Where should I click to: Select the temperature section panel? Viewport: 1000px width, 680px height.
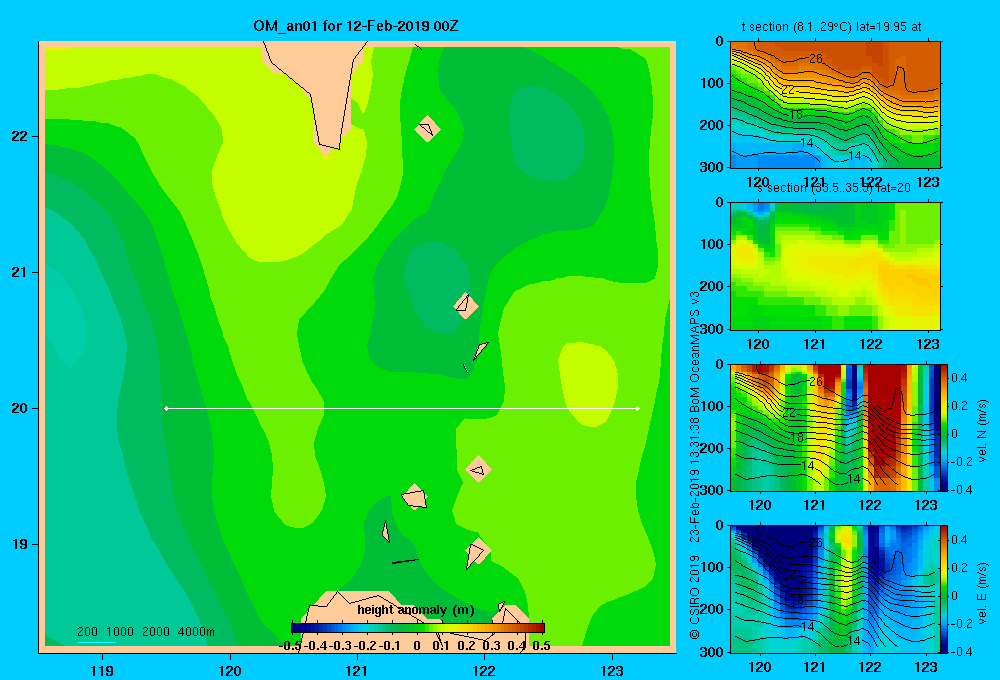click(835, 105)
